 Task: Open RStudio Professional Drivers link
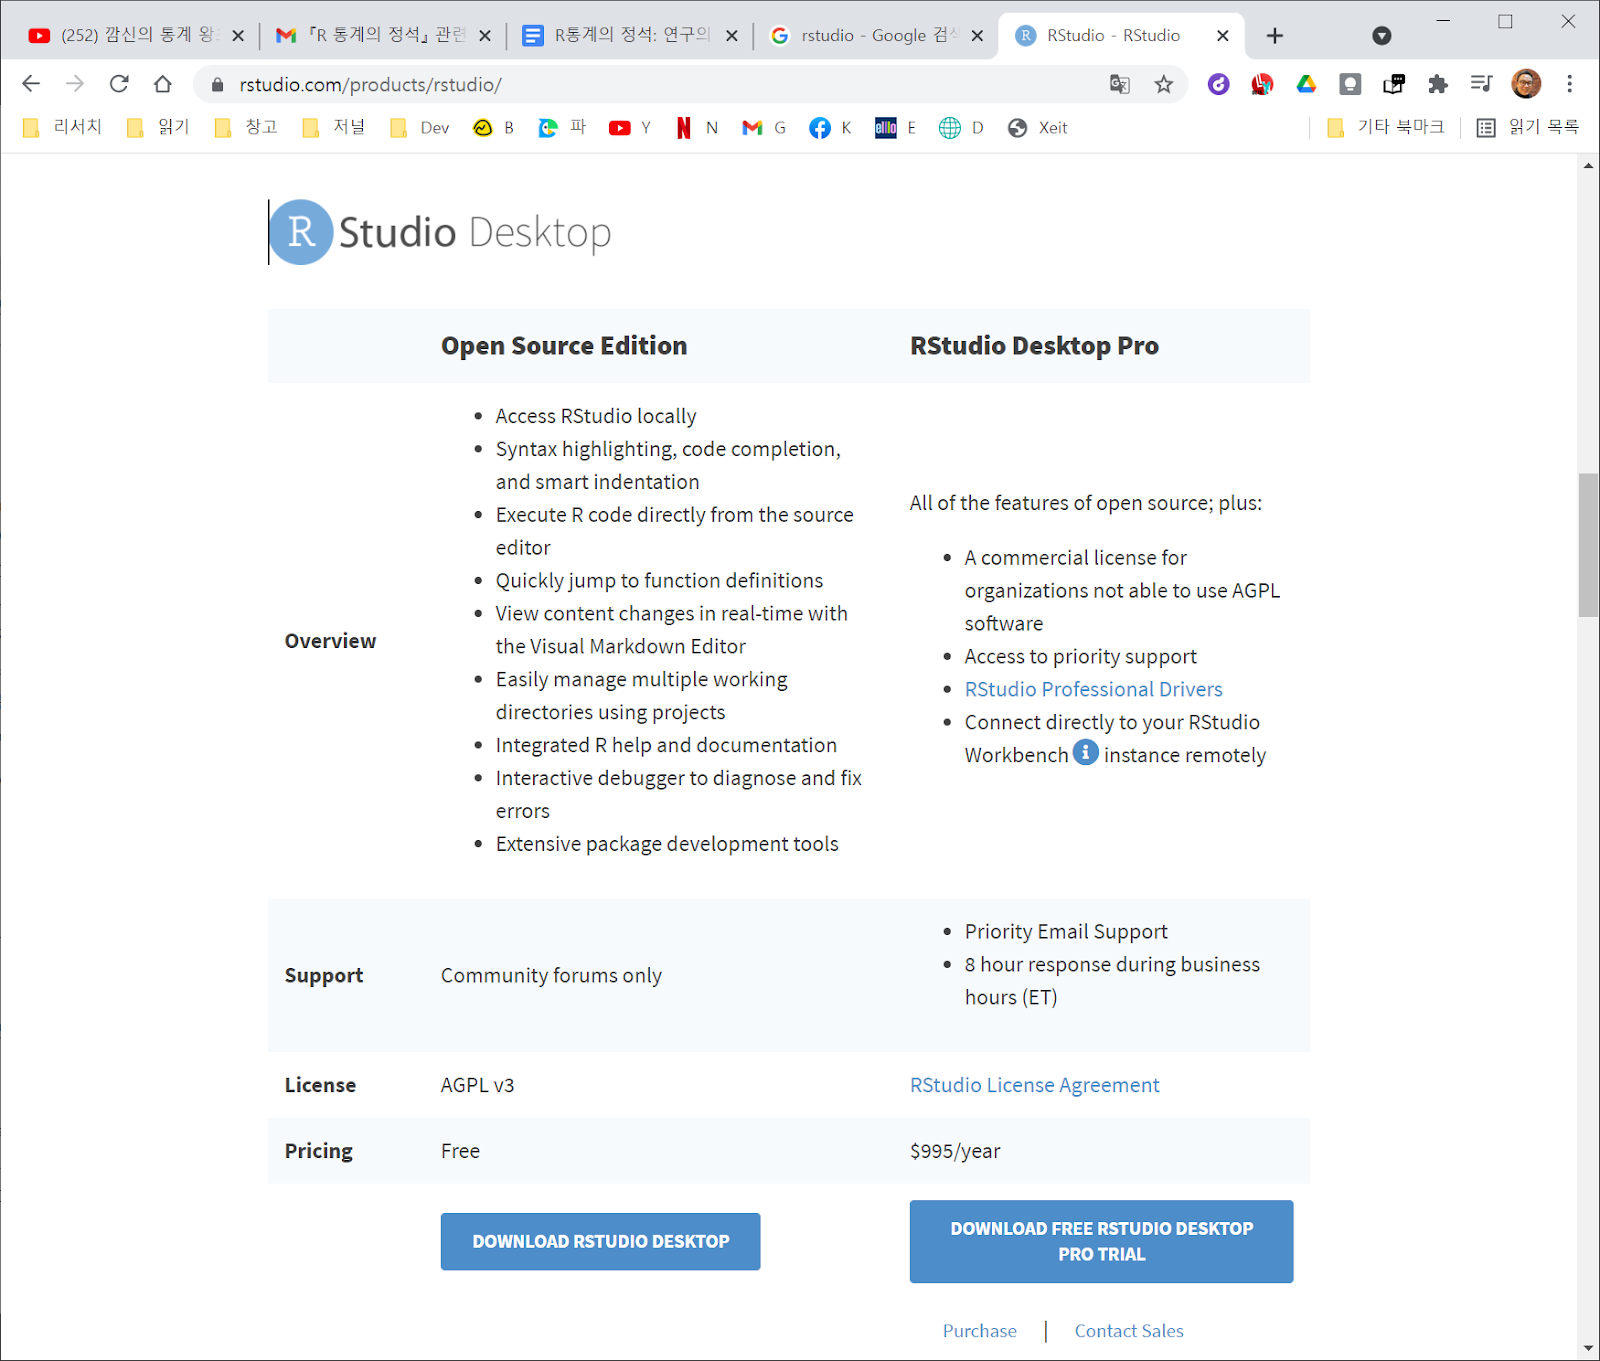click(1093, 689)
